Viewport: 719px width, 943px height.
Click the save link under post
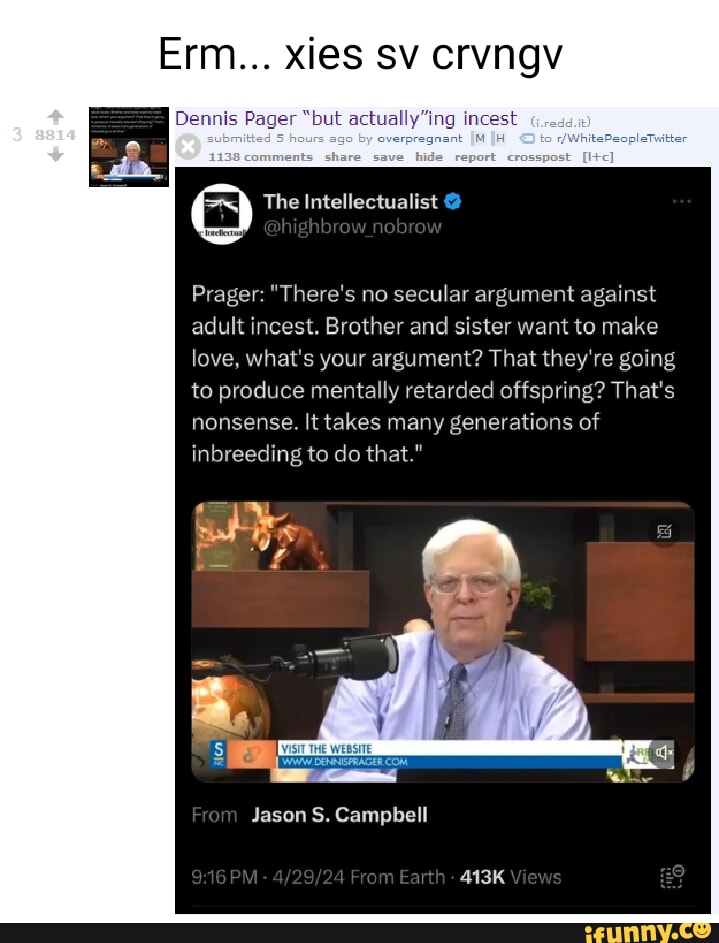tap(388, 157)
